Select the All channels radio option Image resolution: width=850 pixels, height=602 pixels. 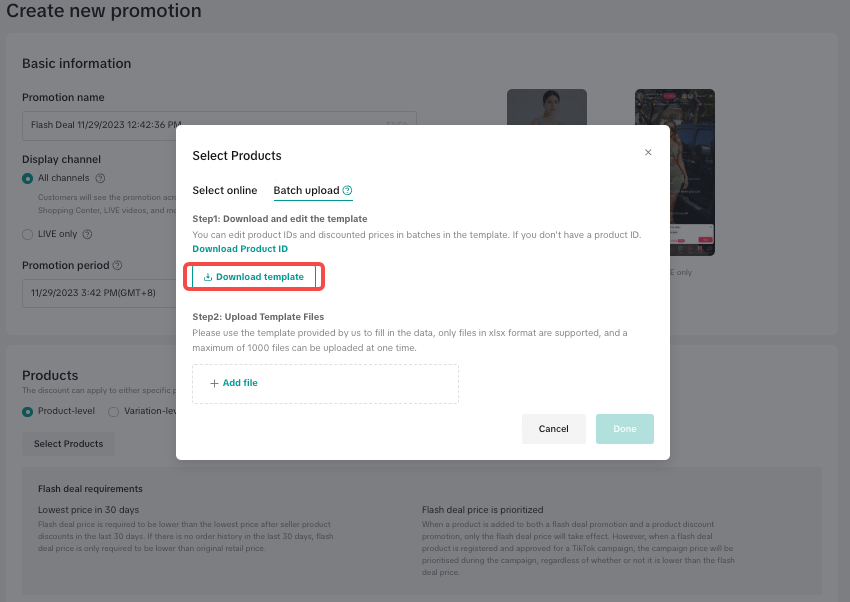(x=28, y=178)
